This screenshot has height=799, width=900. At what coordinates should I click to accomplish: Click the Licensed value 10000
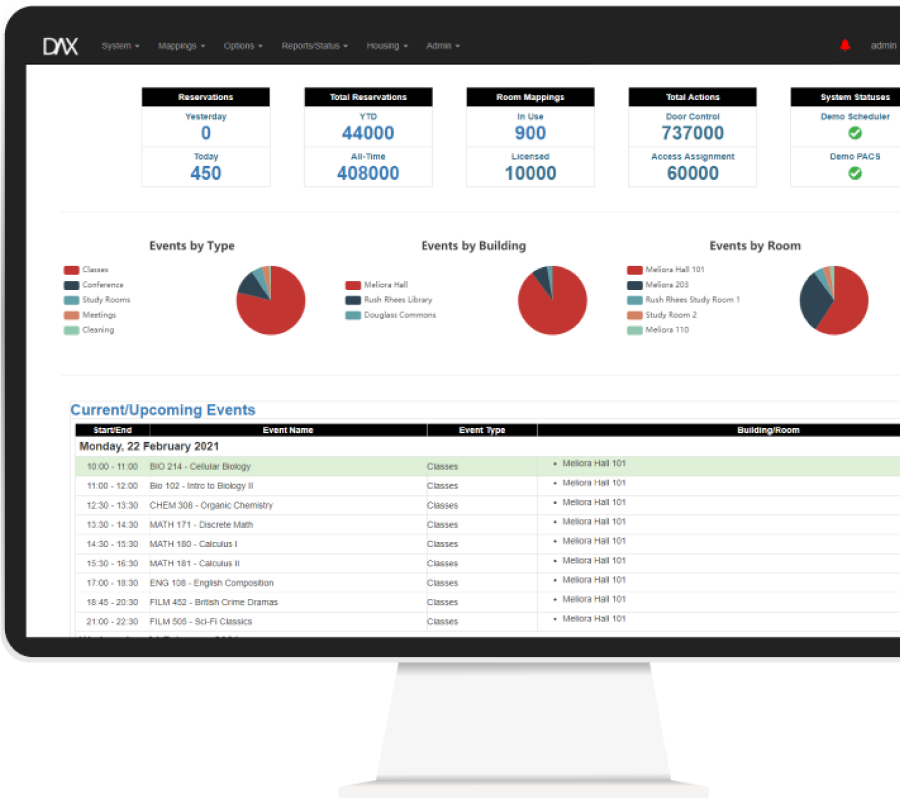530,173
